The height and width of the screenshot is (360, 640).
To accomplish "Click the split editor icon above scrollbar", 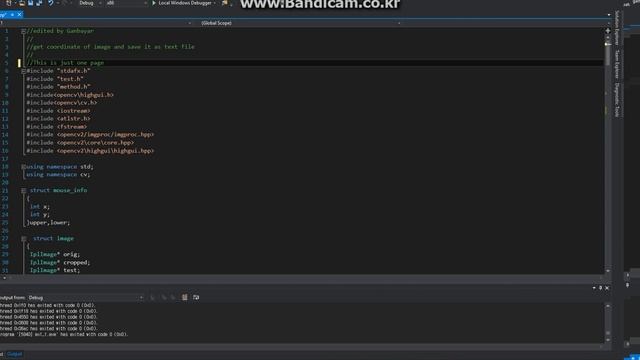I will point(607,31).
